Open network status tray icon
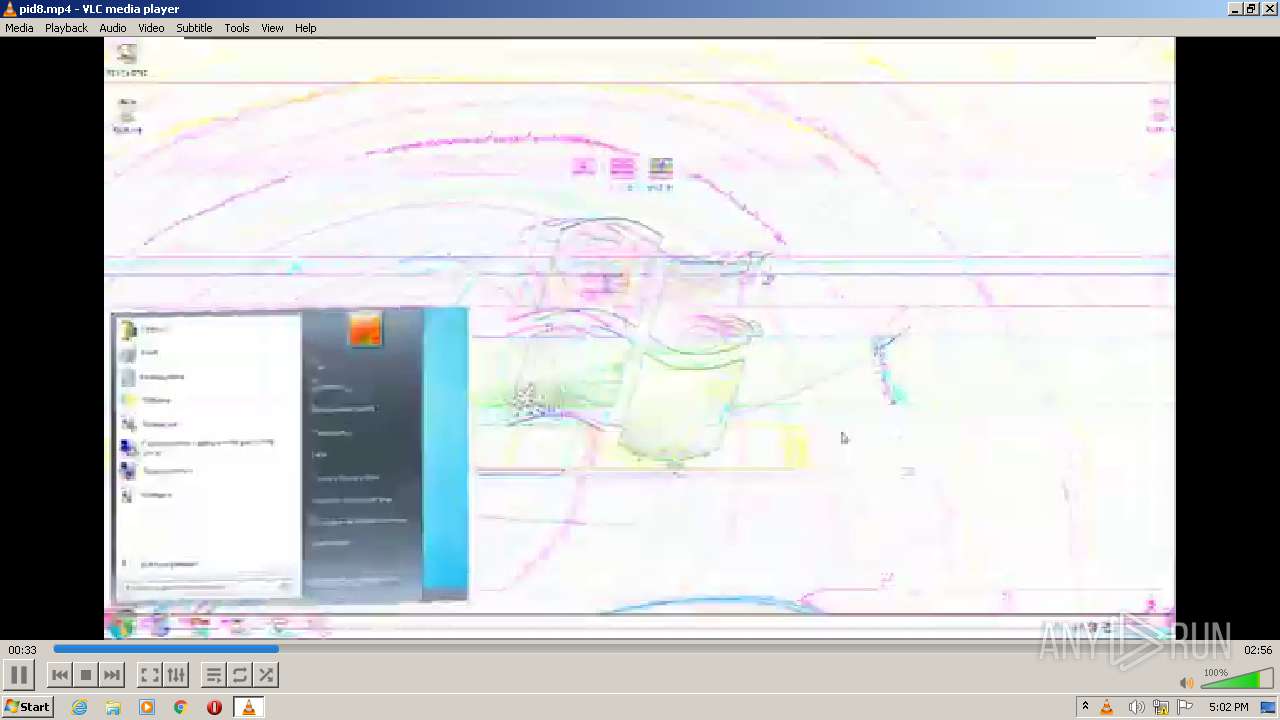The height and width of the screenshot is (720, 1280). click(1161, 707)
